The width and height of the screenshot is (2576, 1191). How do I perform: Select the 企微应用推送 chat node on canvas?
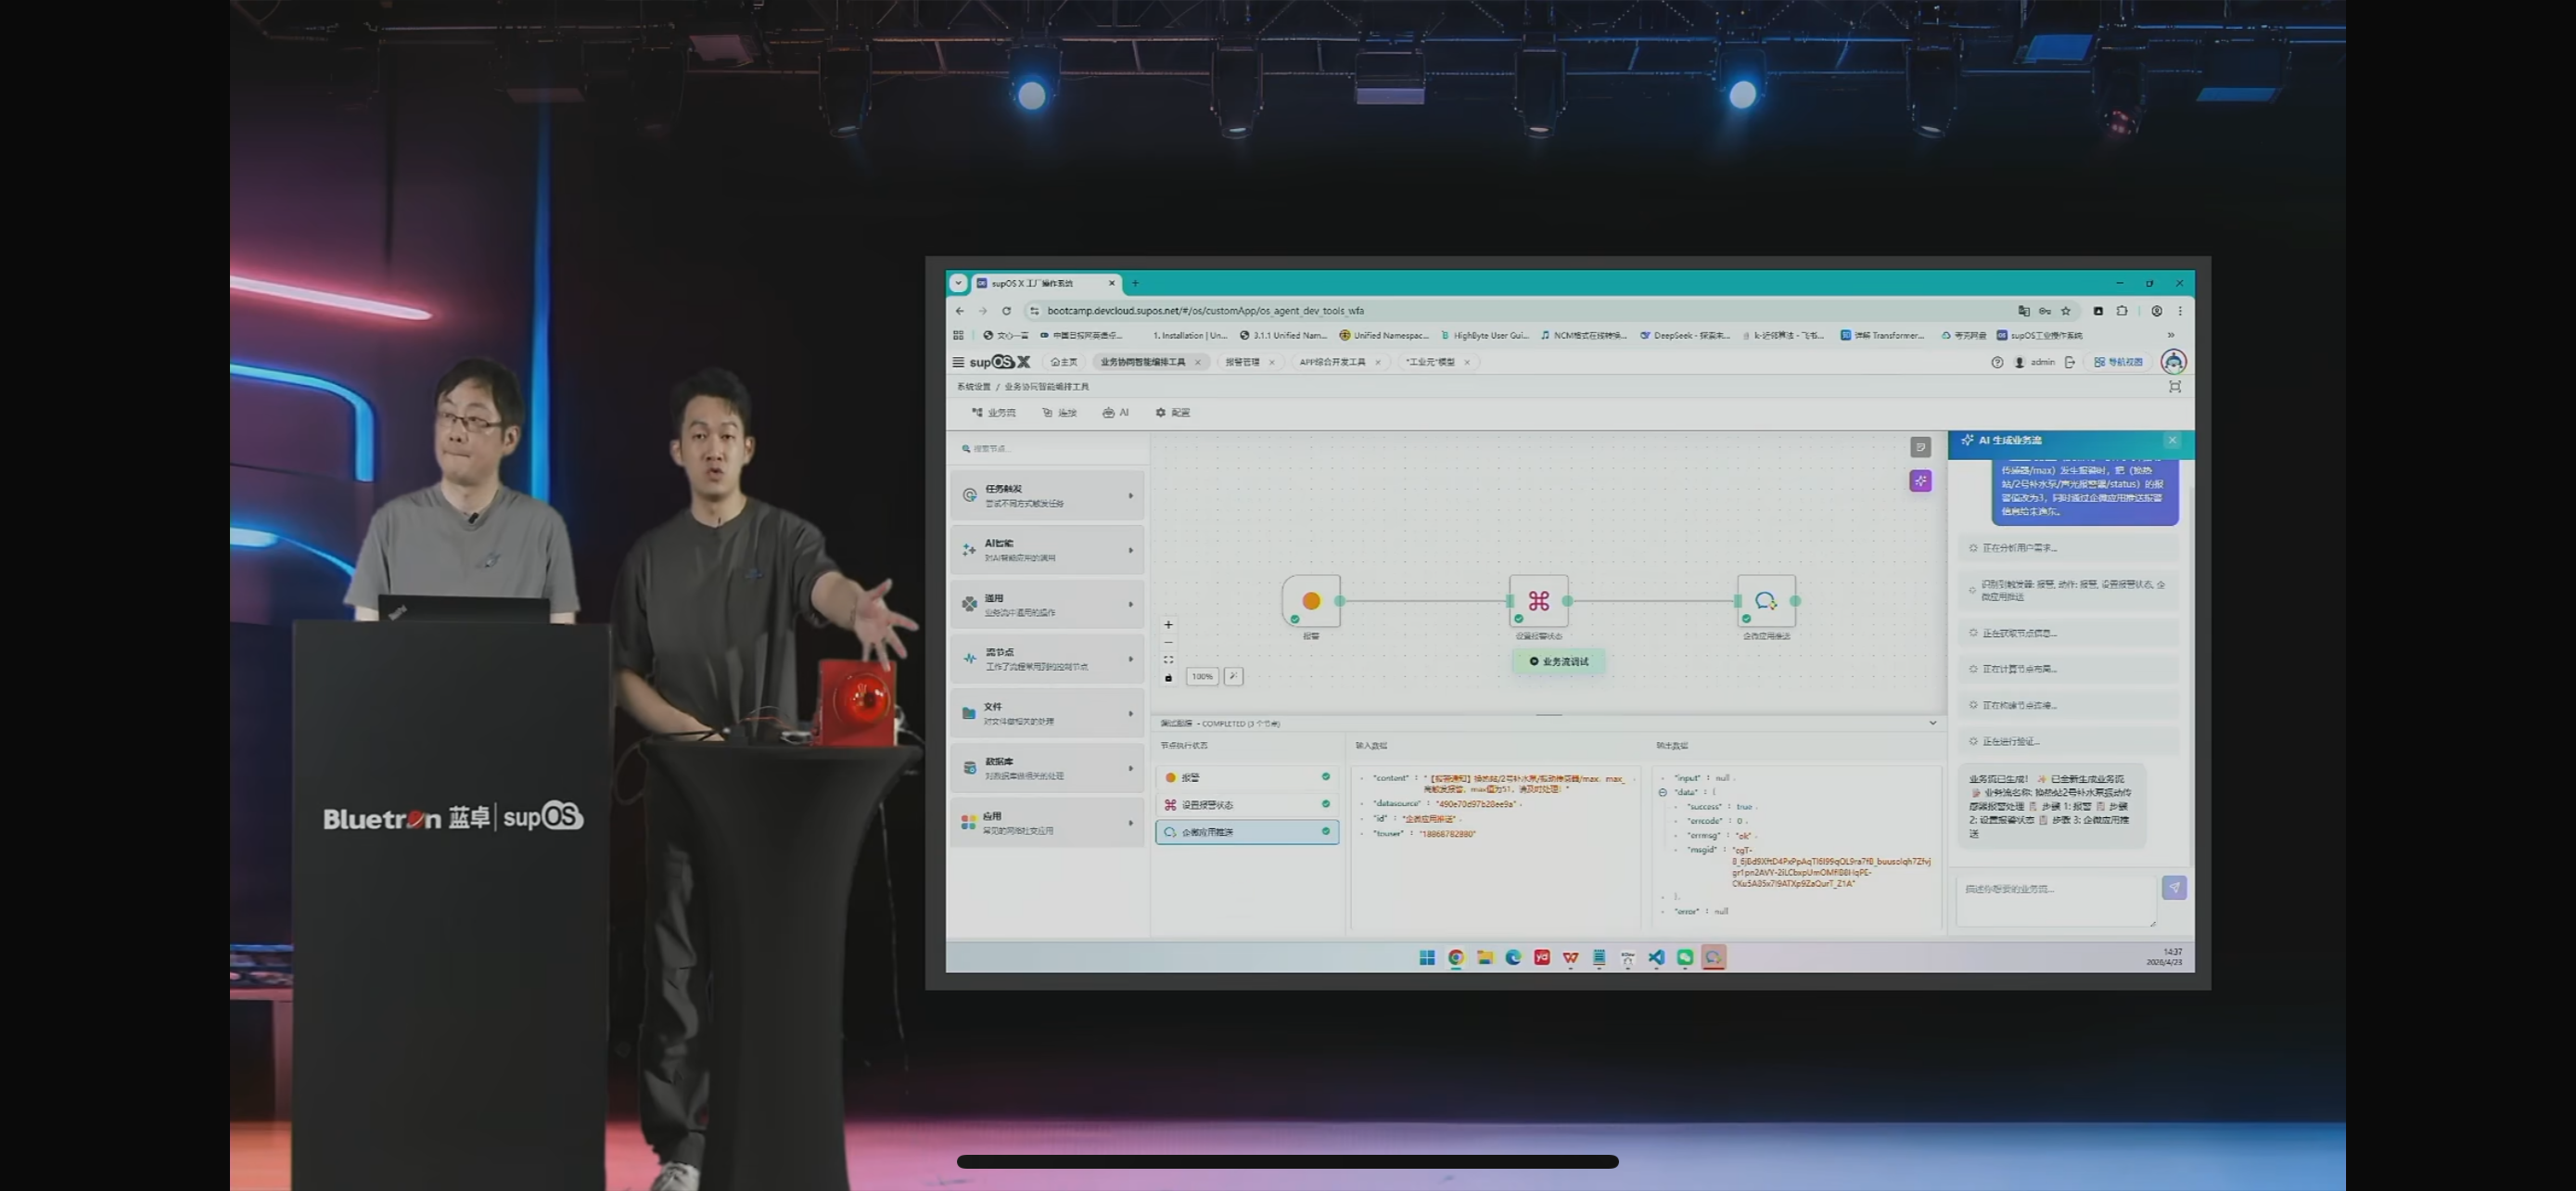tap(1765, 600)
